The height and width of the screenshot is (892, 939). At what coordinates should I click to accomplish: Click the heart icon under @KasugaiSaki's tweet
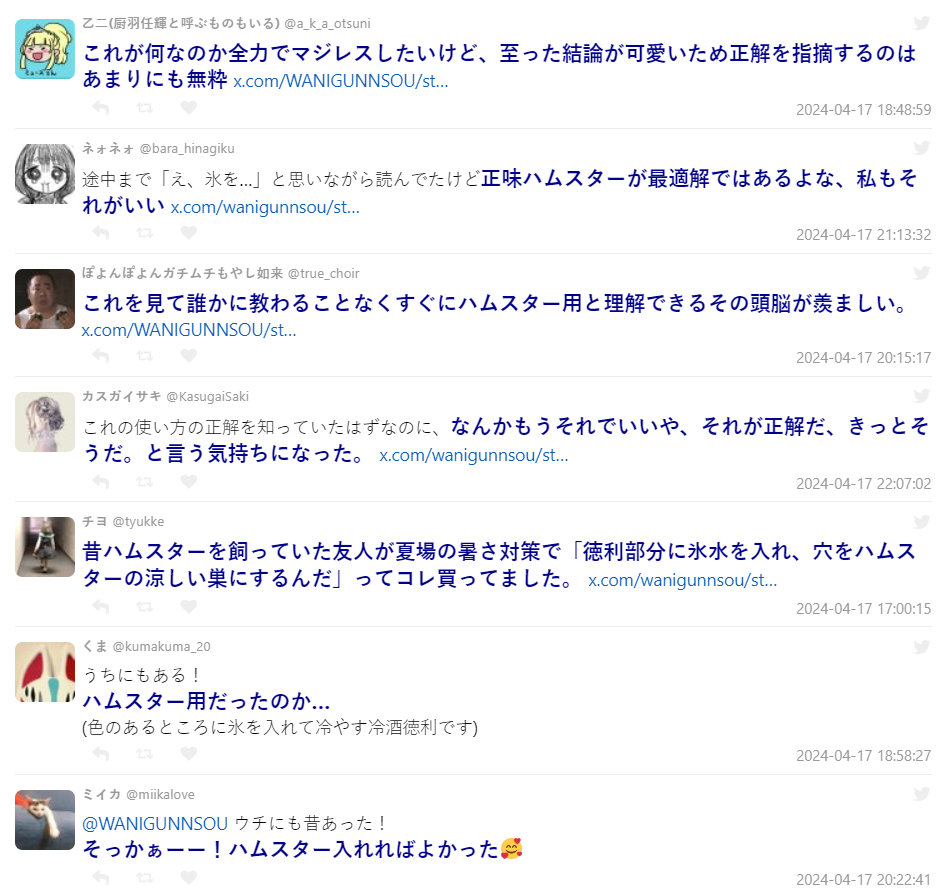pos(189,481)
